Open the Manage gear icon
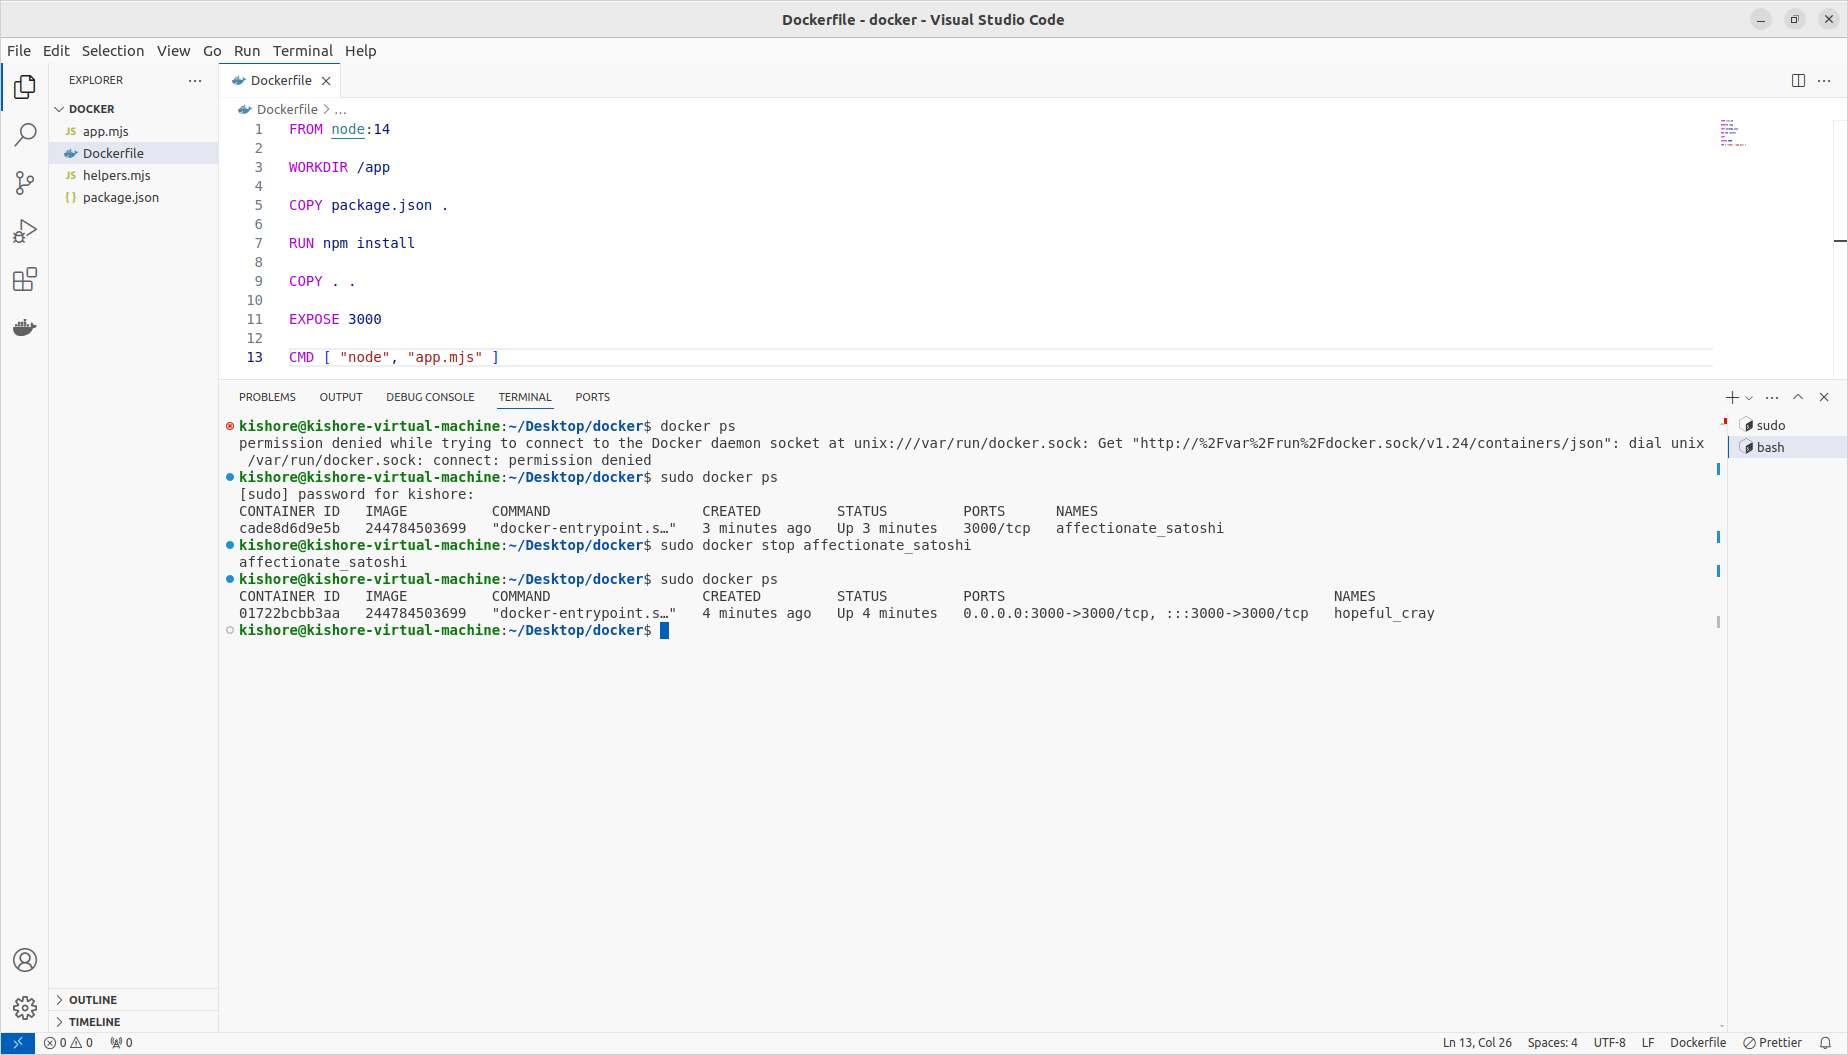The image size is (1848, 1055). [25, 1007]
